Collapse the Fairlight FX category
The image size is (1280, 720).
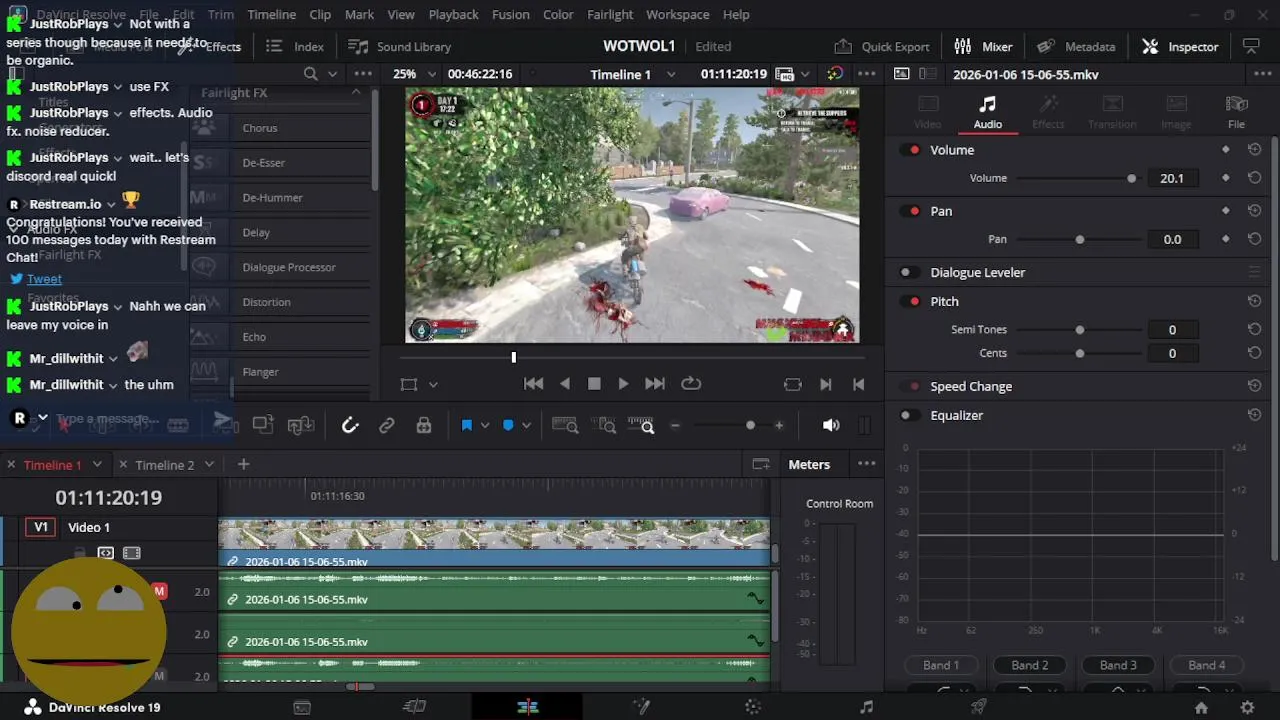click(x=356, y=92)
